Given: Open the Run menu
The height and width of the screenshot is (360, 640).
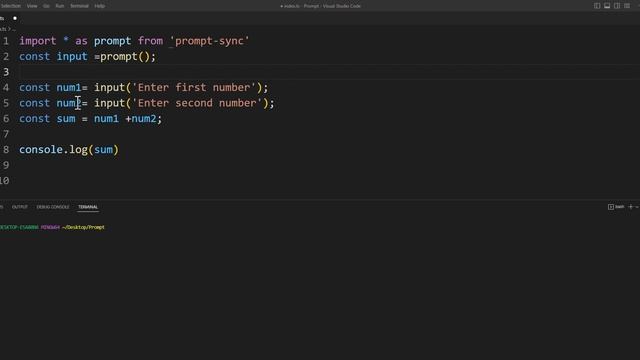Looking at the screenshot, I should (x=60, y=6).
